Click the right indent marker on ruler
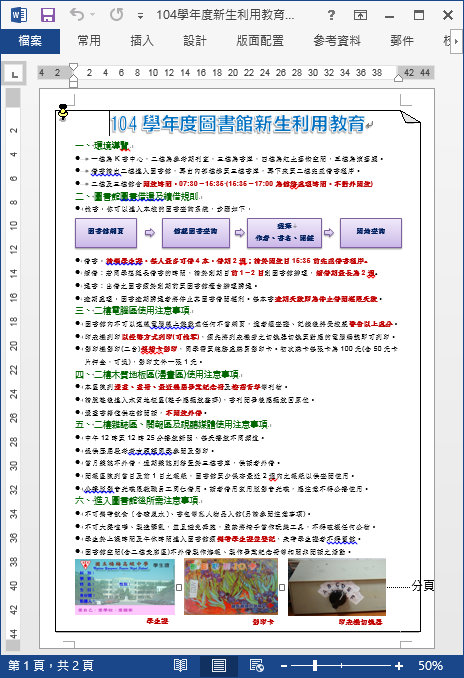Screen dimensions: 464x678 tap(398, 77)
